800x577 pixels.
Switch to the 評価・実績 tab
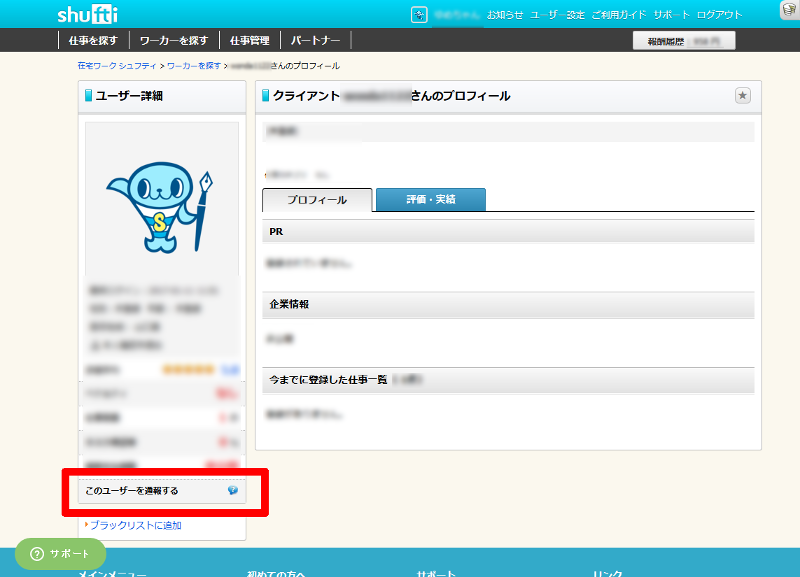tap(431, 199)
